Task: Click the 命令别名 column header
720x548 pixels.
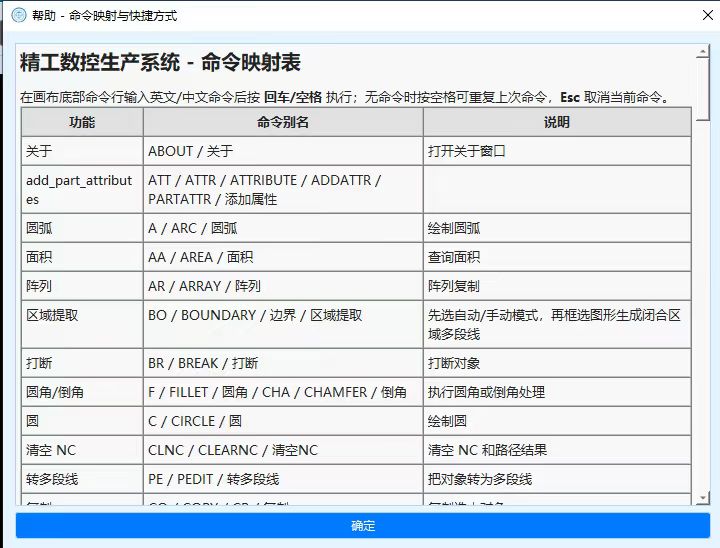Action: click(283, 122)
